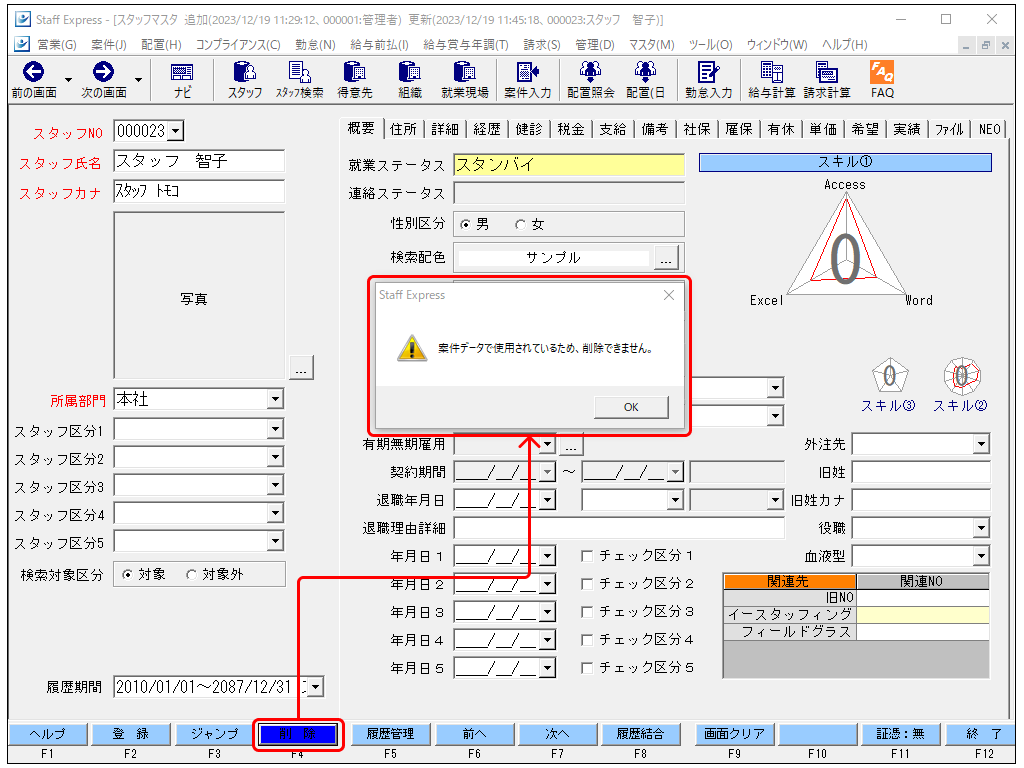The image size is (1024, 768).
Task: Click the warning icon in the dialog
Action: click(411, 347)
